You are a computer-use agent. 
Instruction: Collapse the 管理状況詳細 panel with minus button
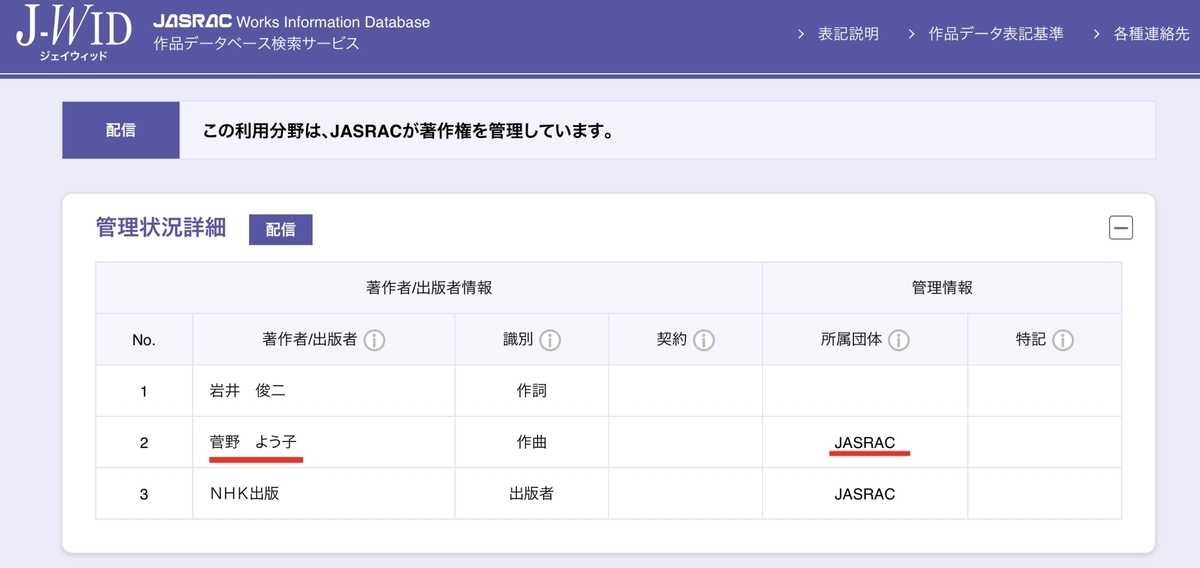point(1121,228)
